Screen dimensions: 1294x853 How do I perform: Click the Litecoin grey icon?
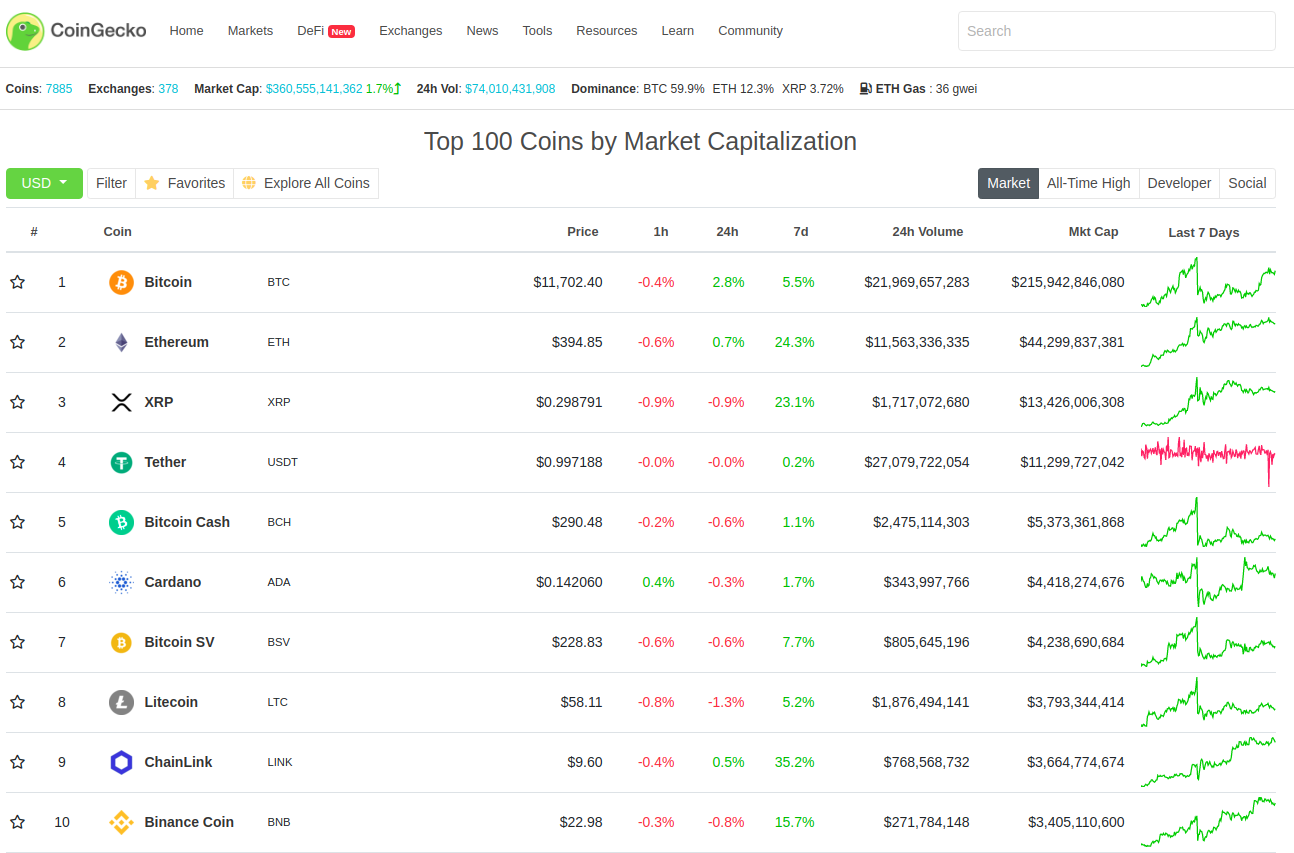121,702
